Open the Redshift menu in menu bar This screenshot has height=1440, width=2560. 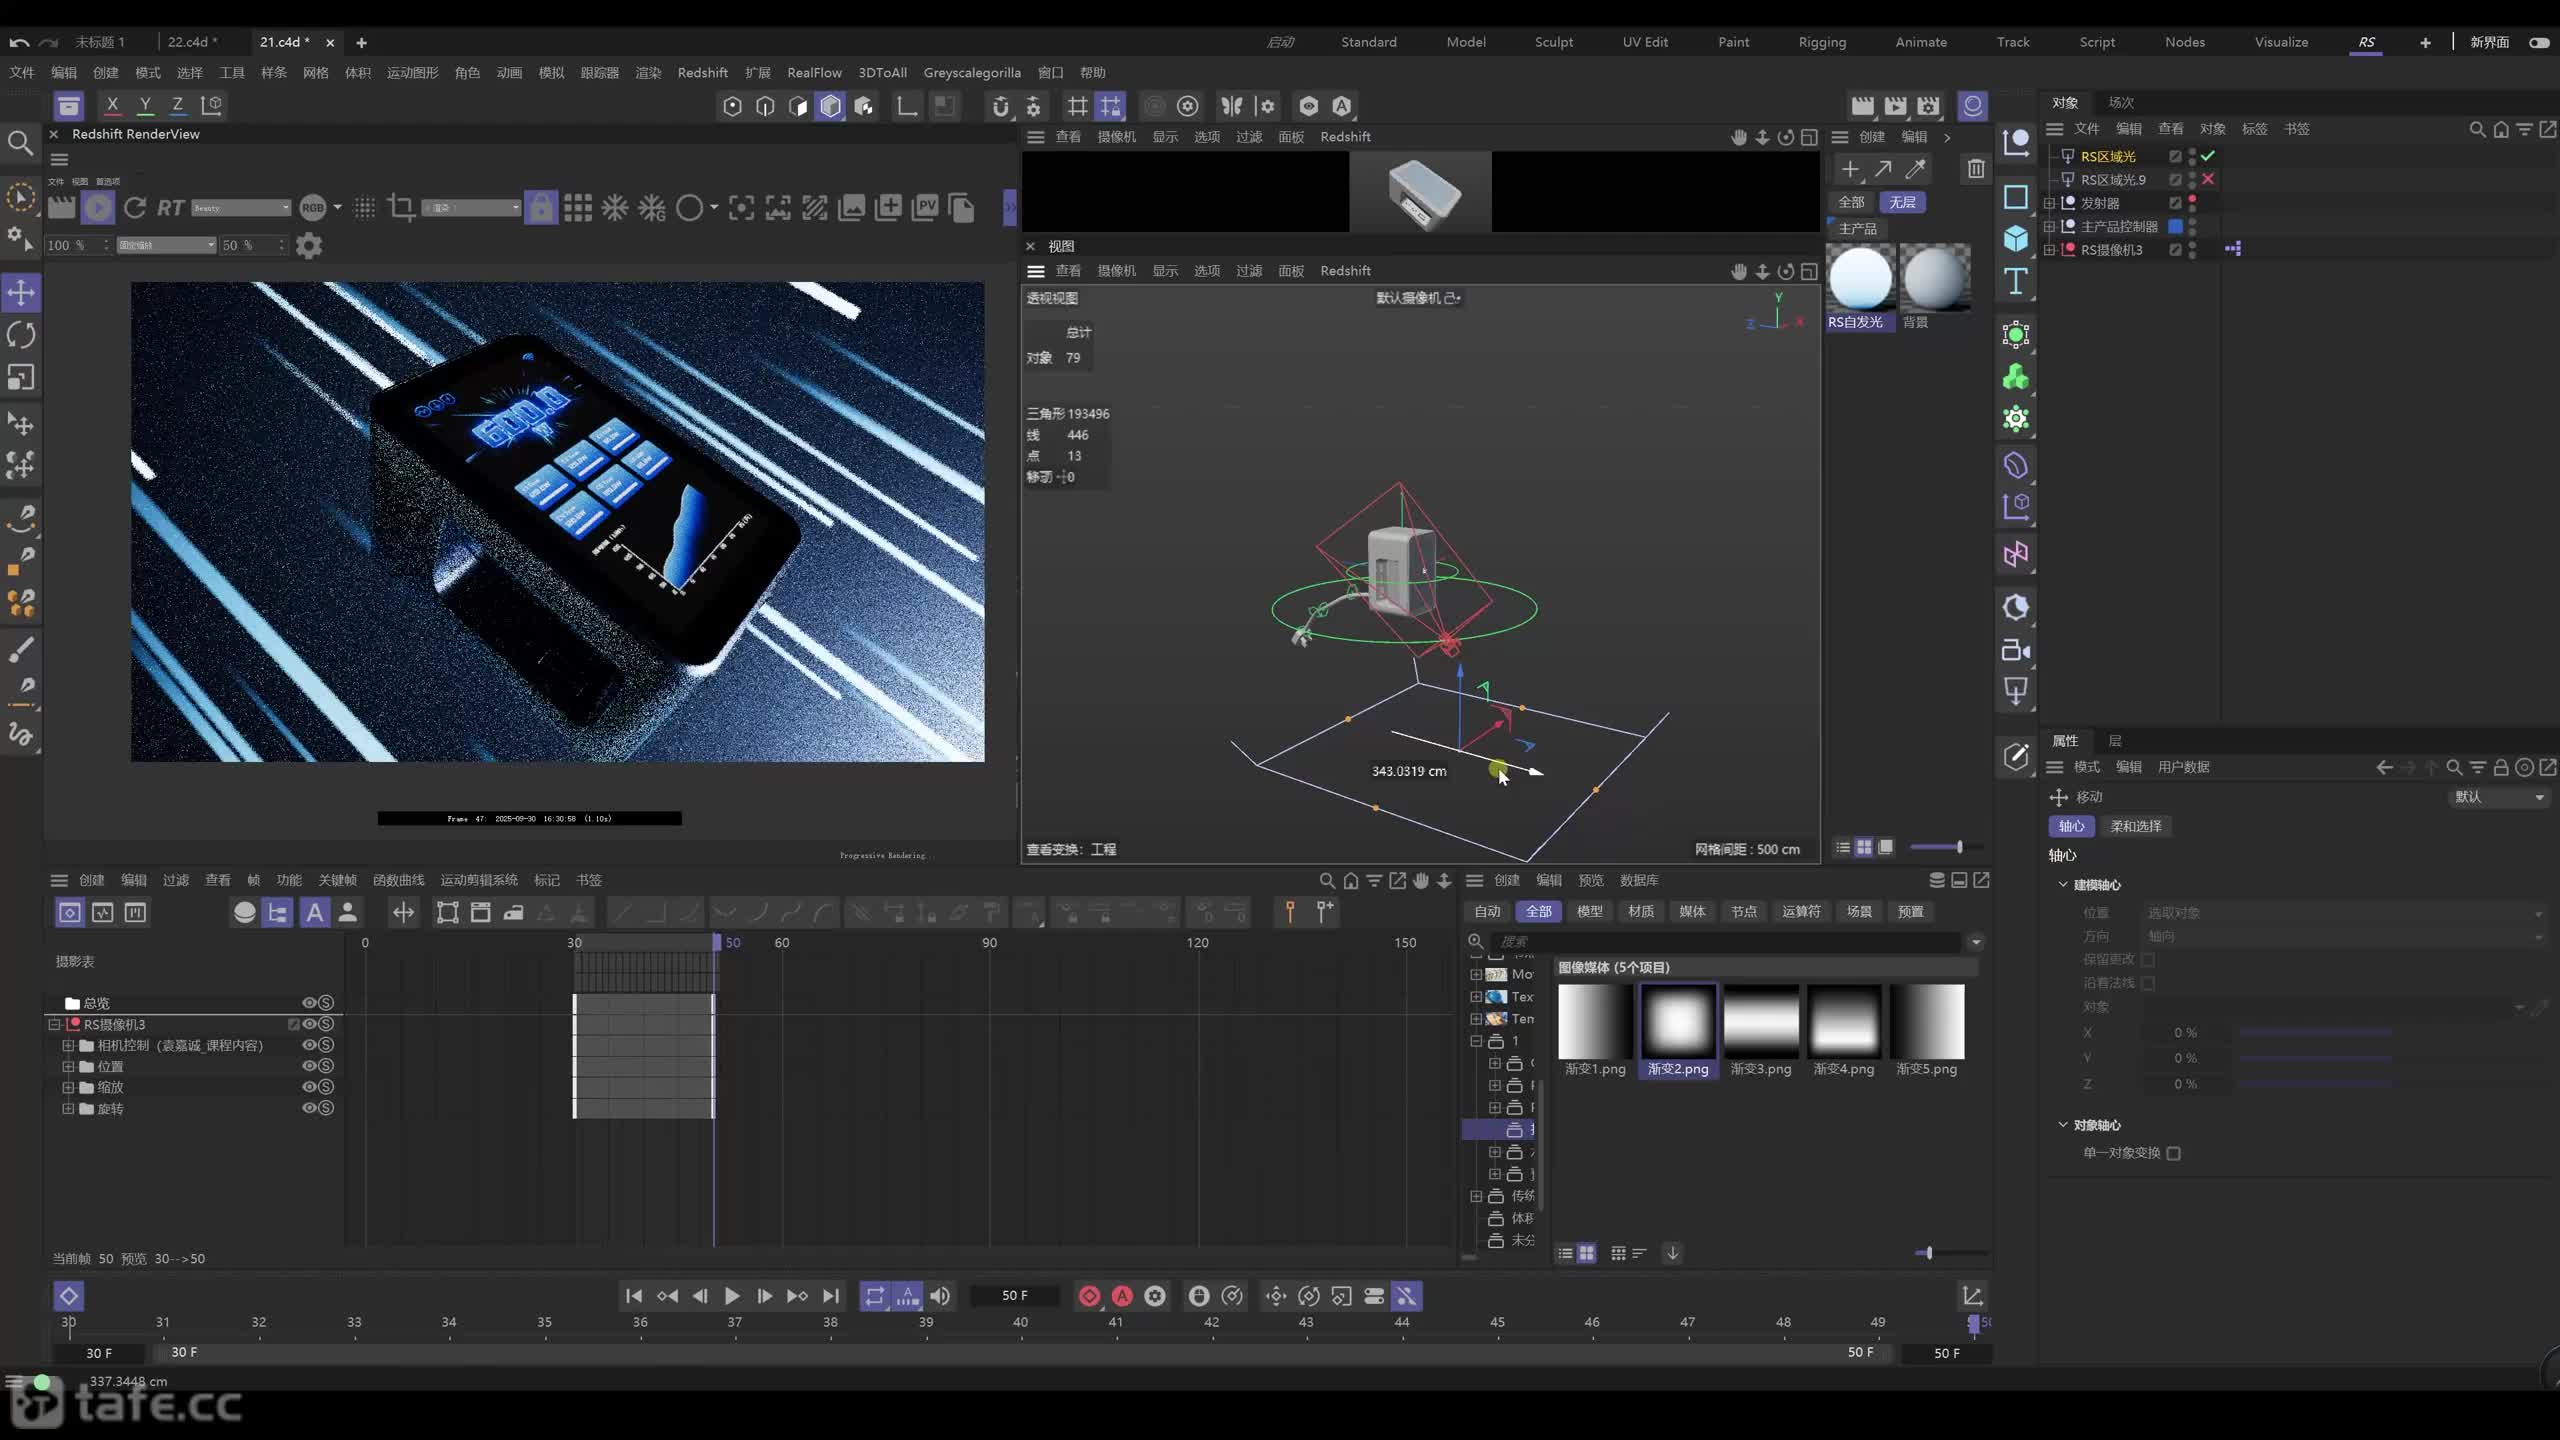click(x=702, y=72)
